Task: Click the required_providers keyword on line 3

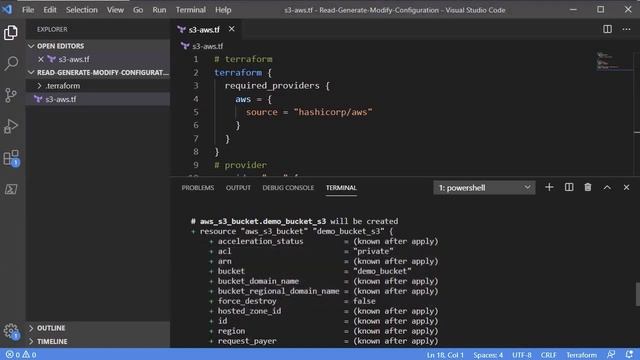Action: 272,85
